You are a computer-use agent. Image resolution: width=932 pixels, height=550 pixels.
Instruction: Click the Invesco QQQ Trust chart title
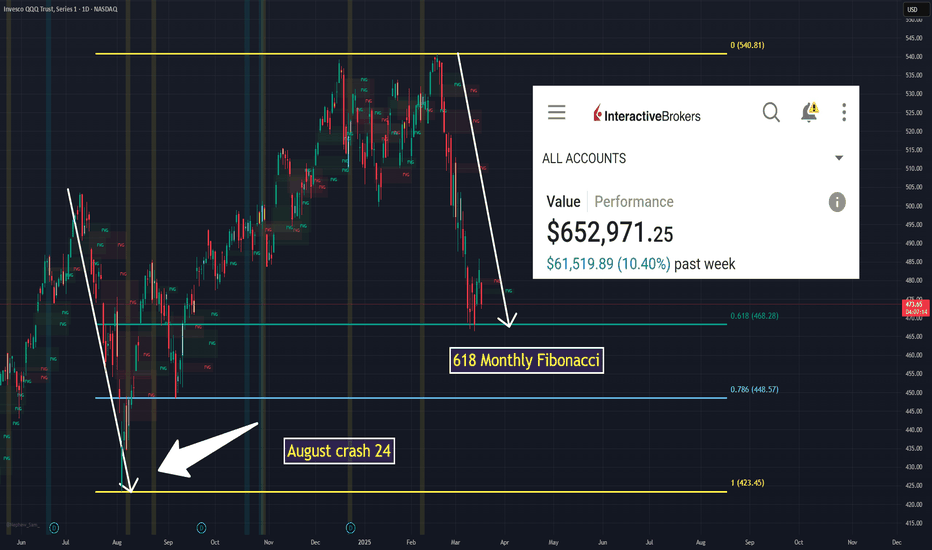61,9
